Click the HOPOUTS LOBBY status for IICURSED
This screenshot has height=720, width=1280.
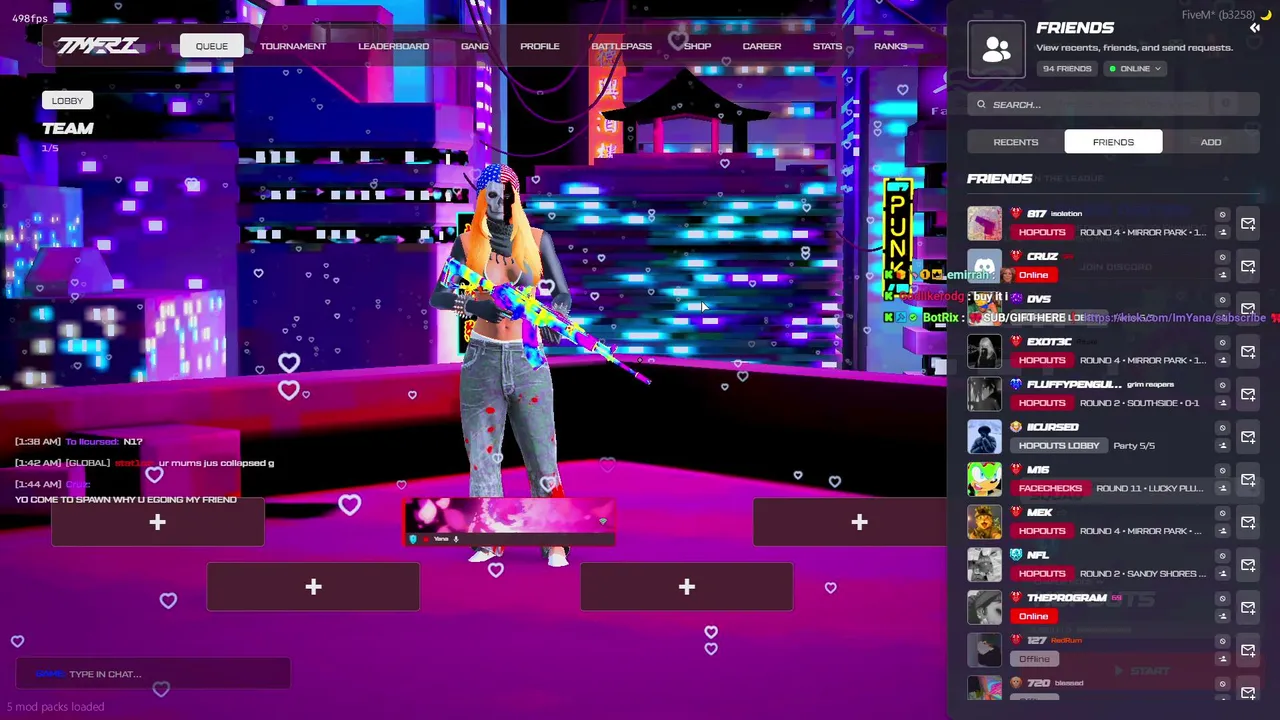coord(1059,446)
